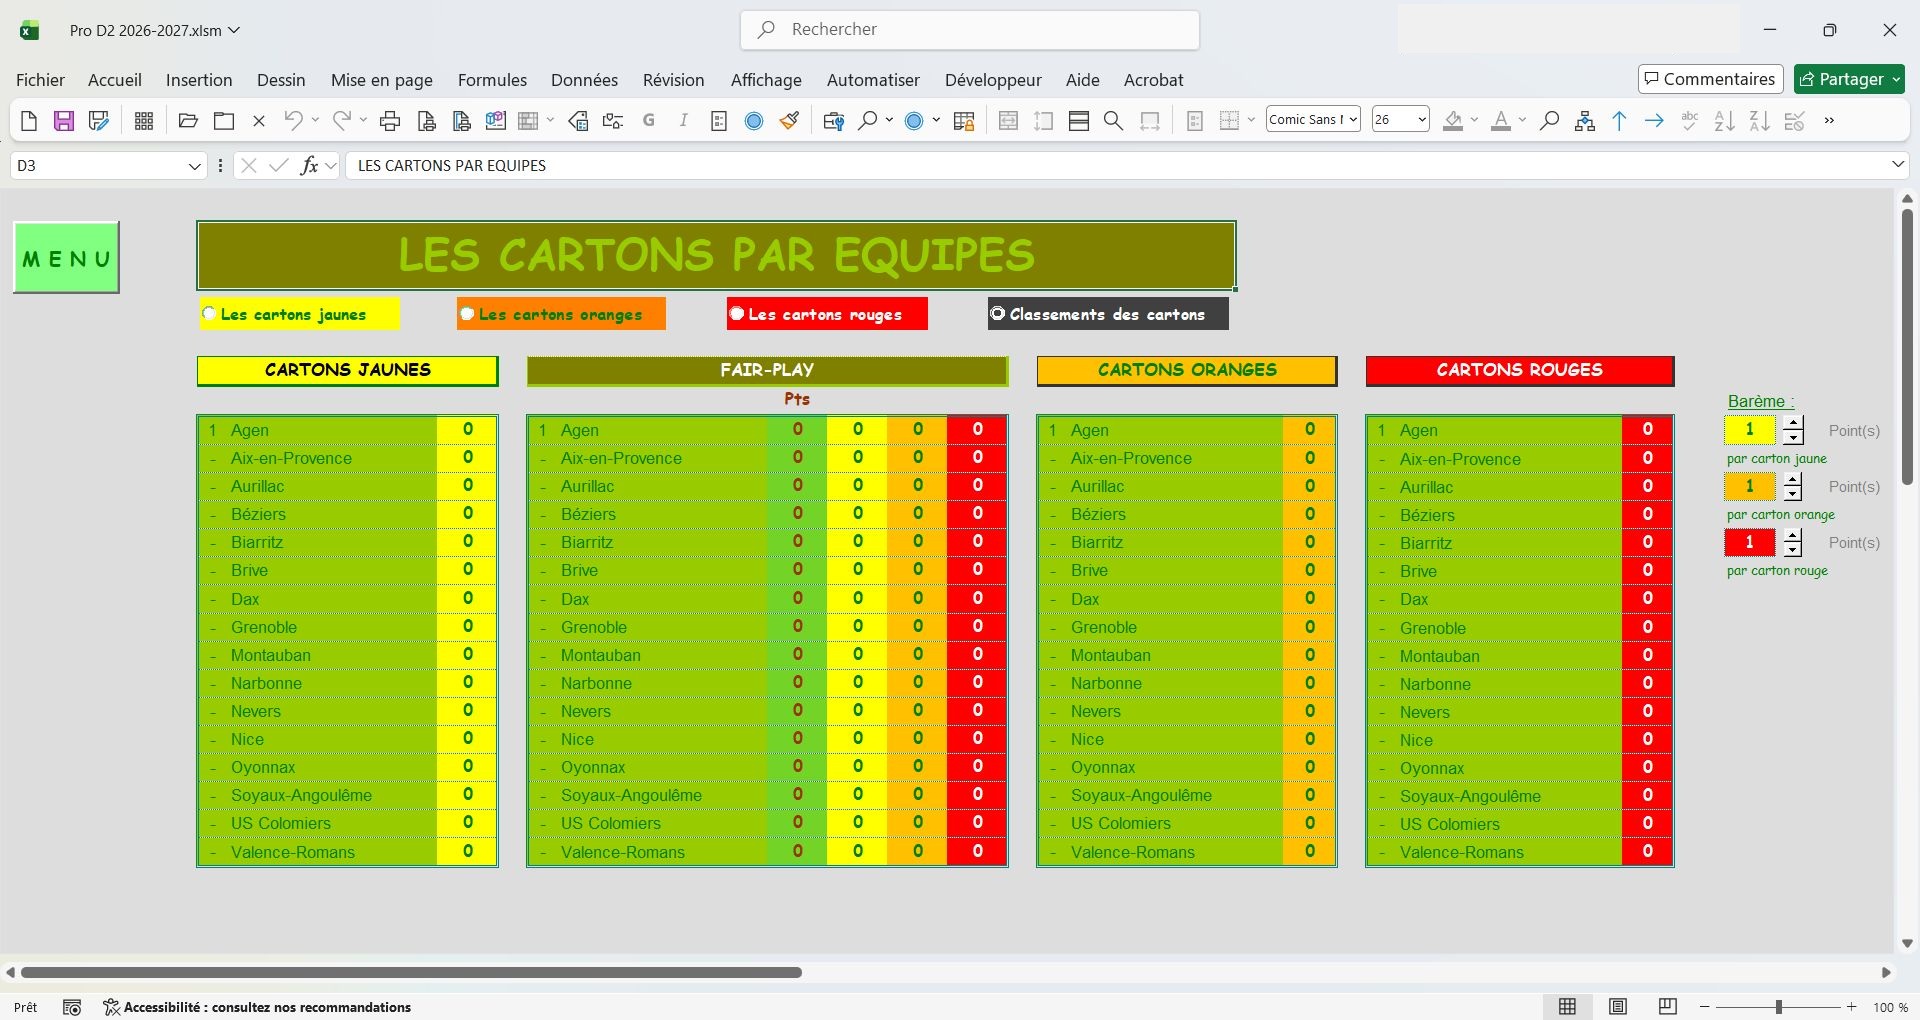
Task: Switch to Page Break Preview in status bar
Action: [1667, 1007]
